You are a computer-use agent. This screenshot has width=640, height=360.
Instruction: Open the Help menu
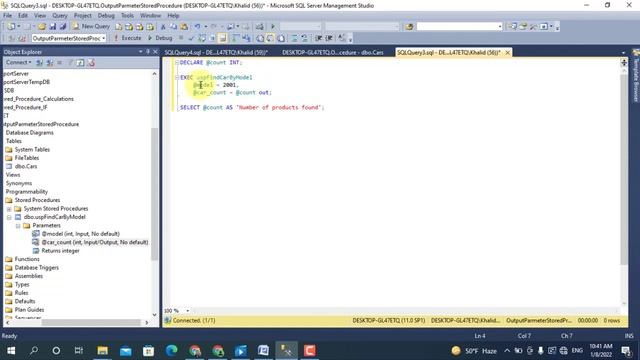pyautogui.click(x=173, y=16)
